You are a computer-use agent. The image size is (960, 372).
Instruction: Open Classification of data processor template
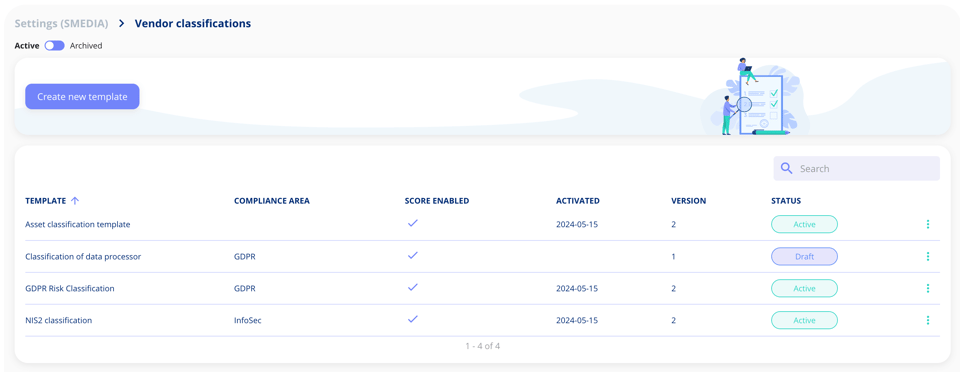(83, 256)
